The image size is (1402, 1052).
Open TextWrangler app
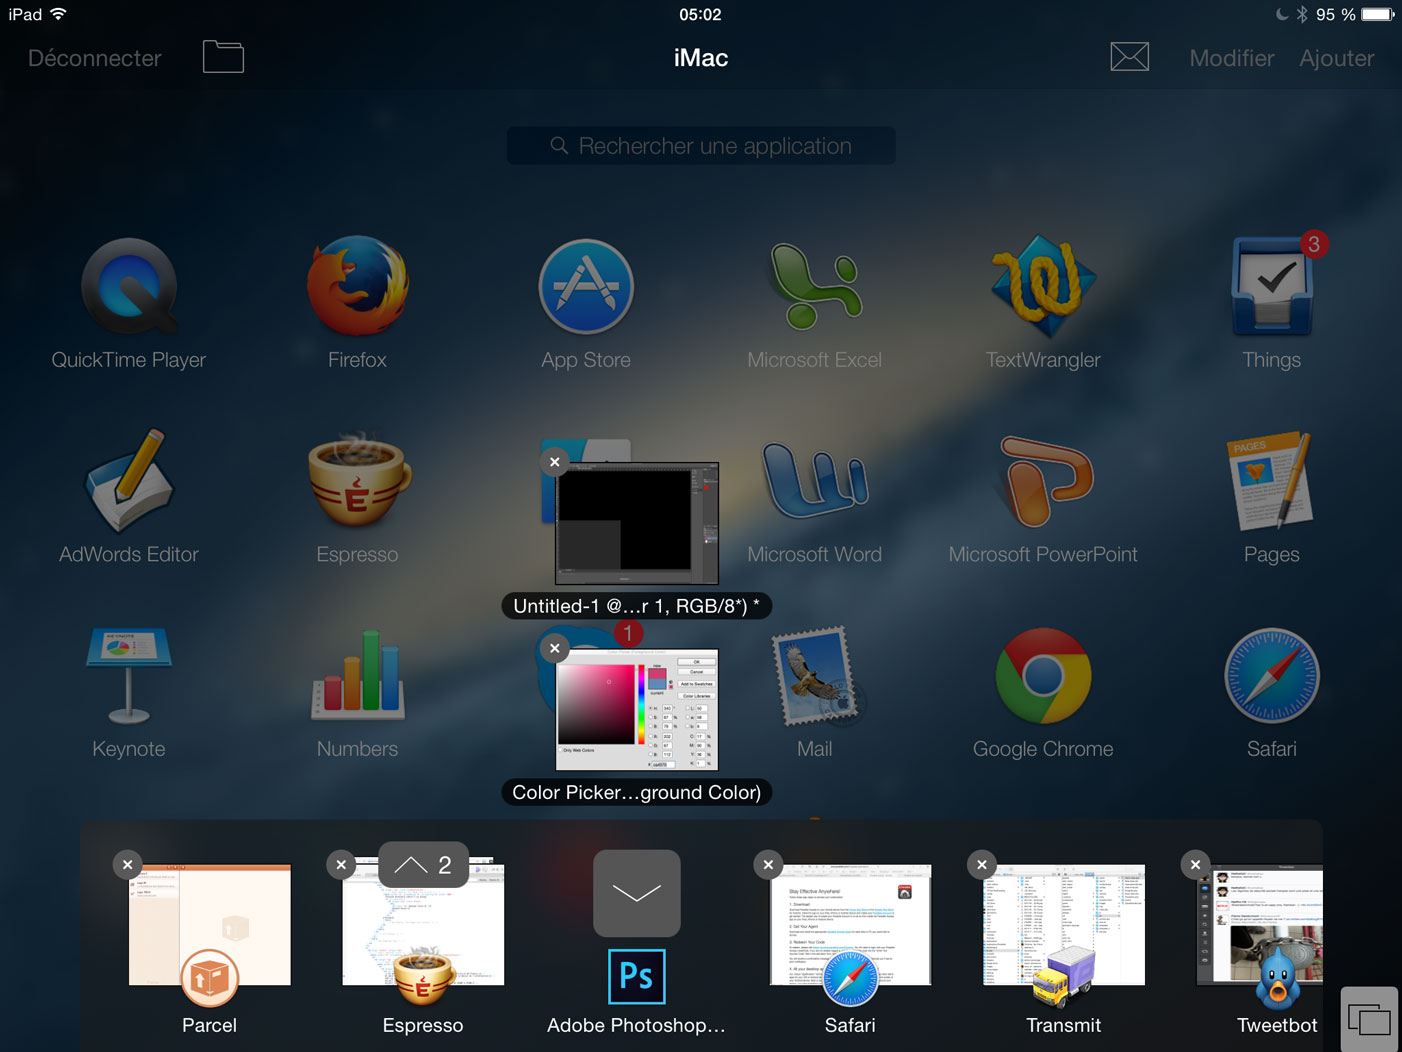[x=1043, y=288]
